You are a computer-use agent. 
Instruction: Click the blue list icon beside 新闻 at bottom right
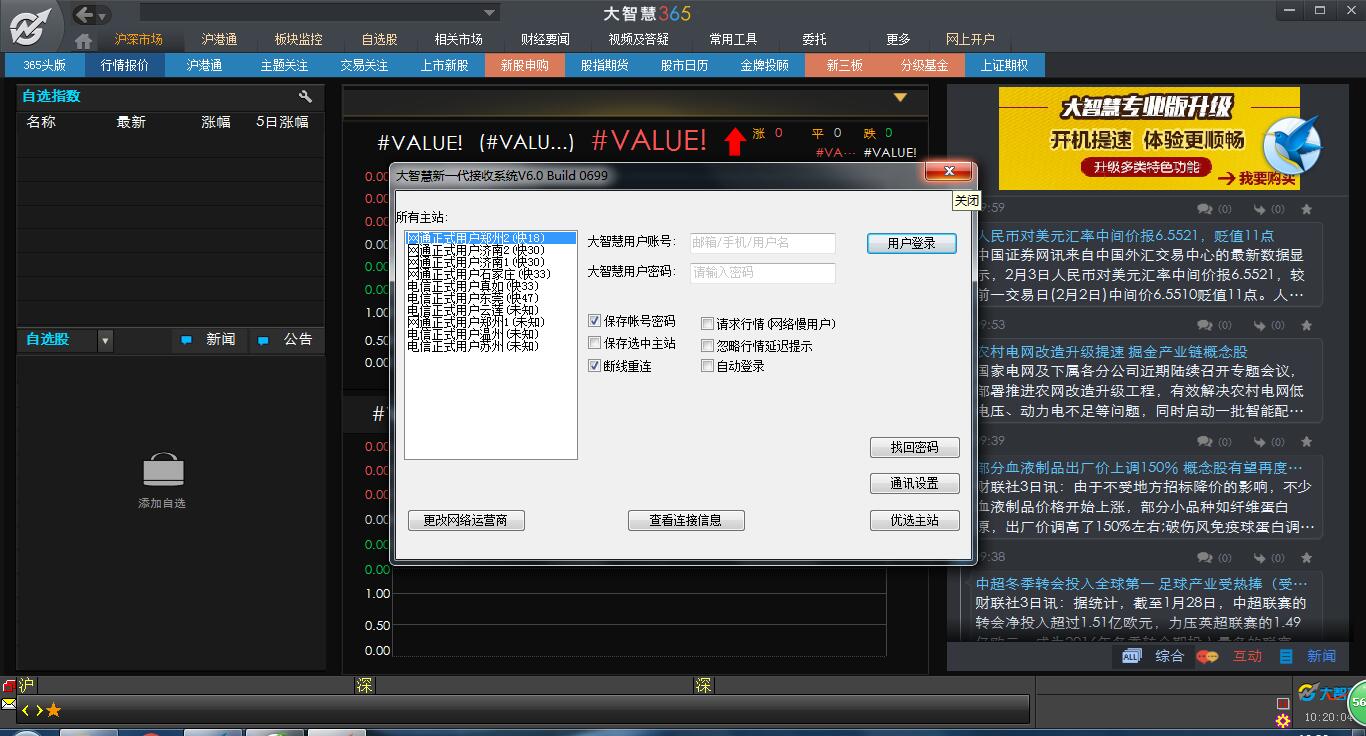pos(1286,656)
